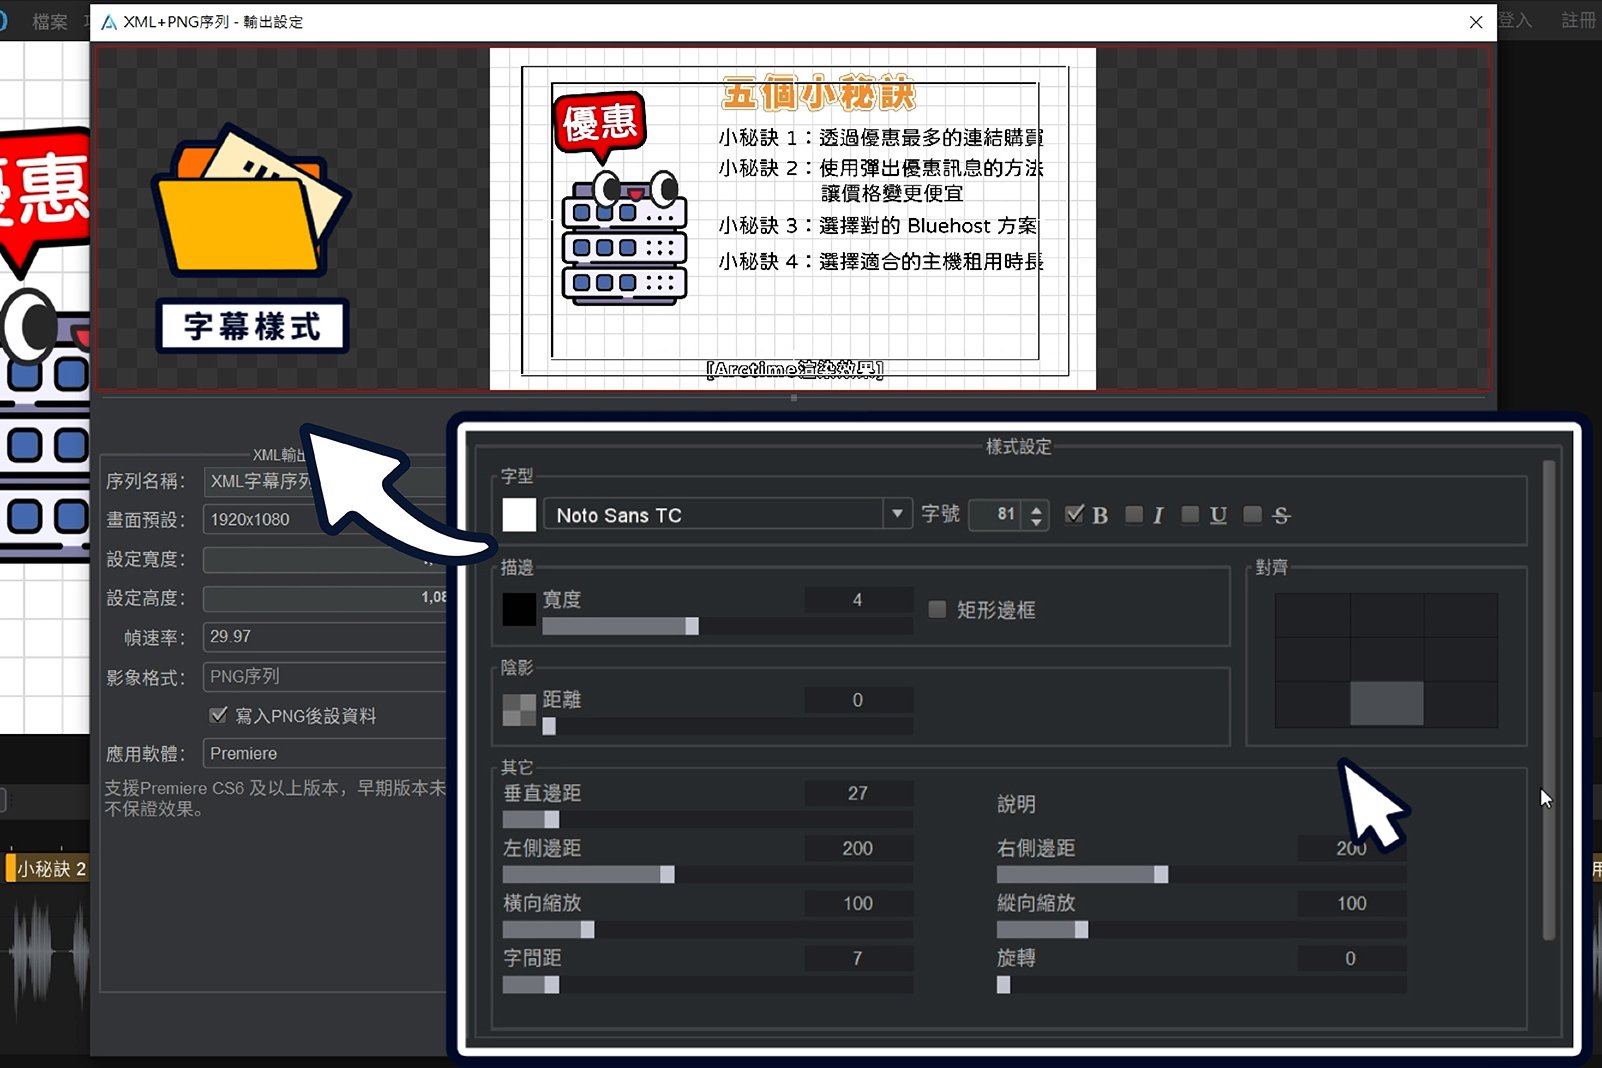The image size is (1602, 1068).
Task: Click the 序列名稱 input field
Action: (x=325, y=481)
